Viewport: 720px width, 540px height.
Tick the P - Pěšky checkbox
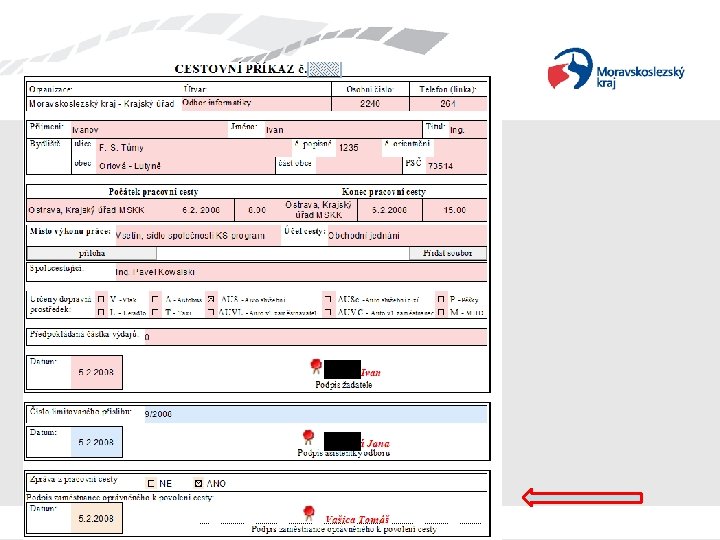(441, 299)
